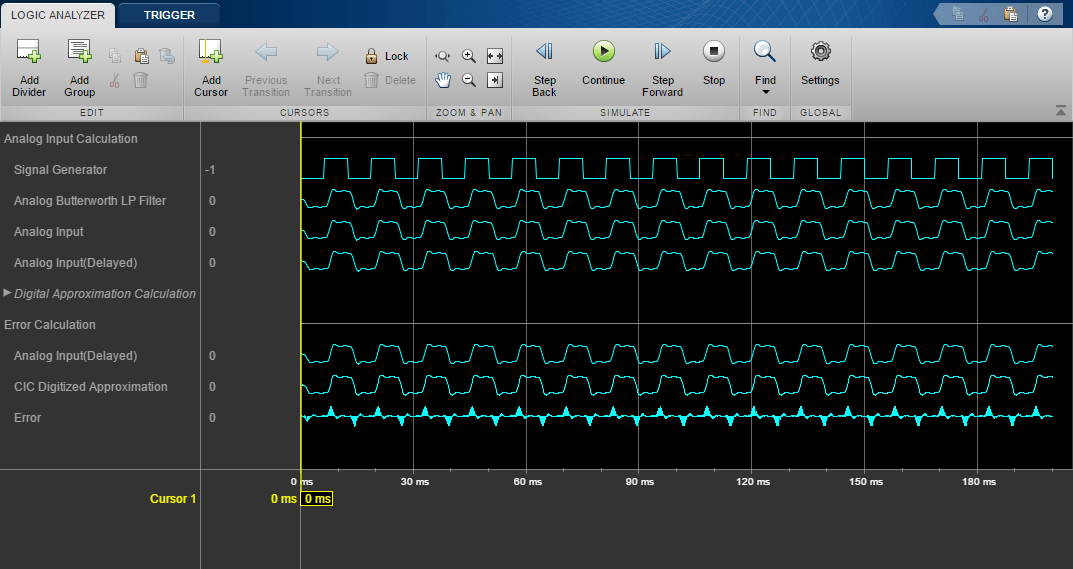The image size is (1073, 569).
Task: Click the paste icon in Edit section
Action: click(141, 56)
